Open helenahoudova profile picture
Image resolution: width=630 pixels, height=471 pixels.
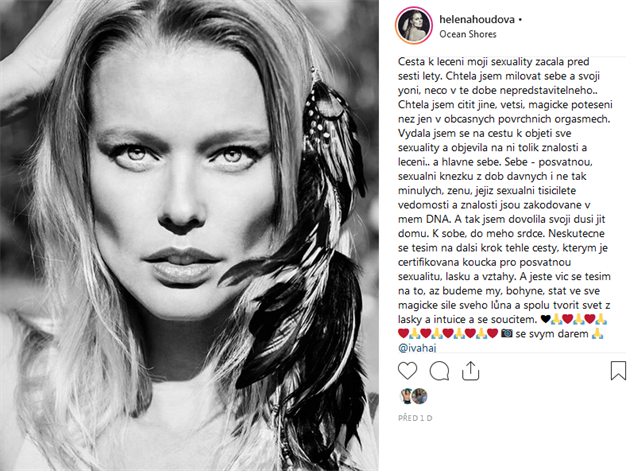[414, 25]
